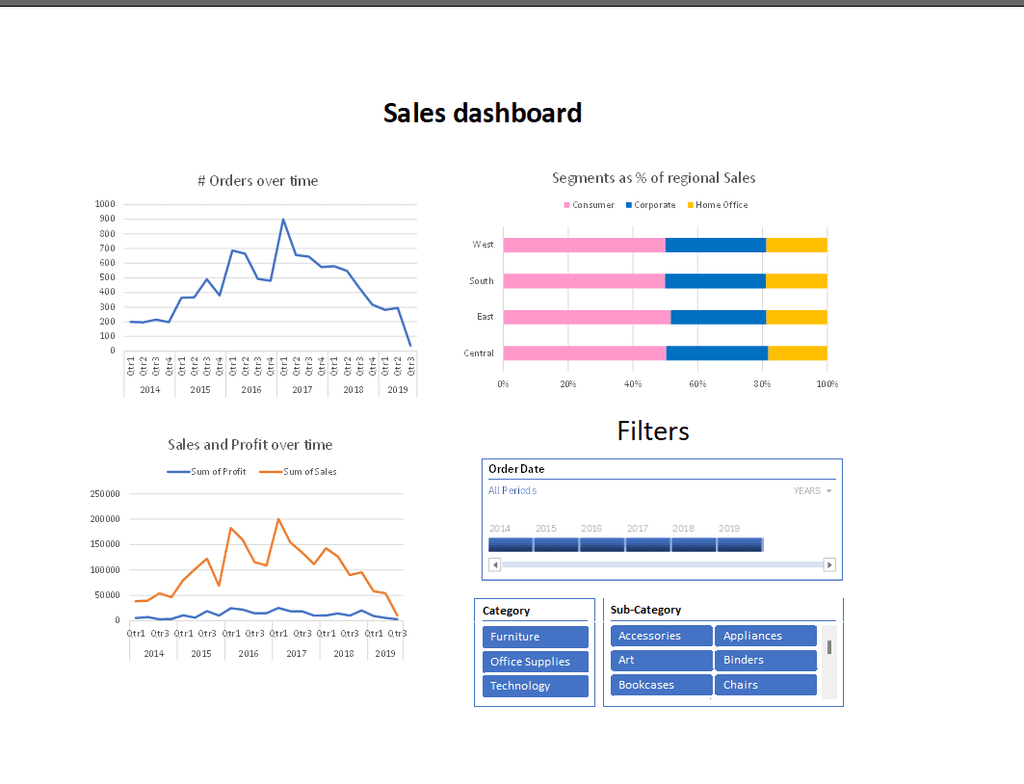The width and height of the screenshot is (1024, 784).
Task: Filter by Chairs sub-category
Action: point(765,685)
